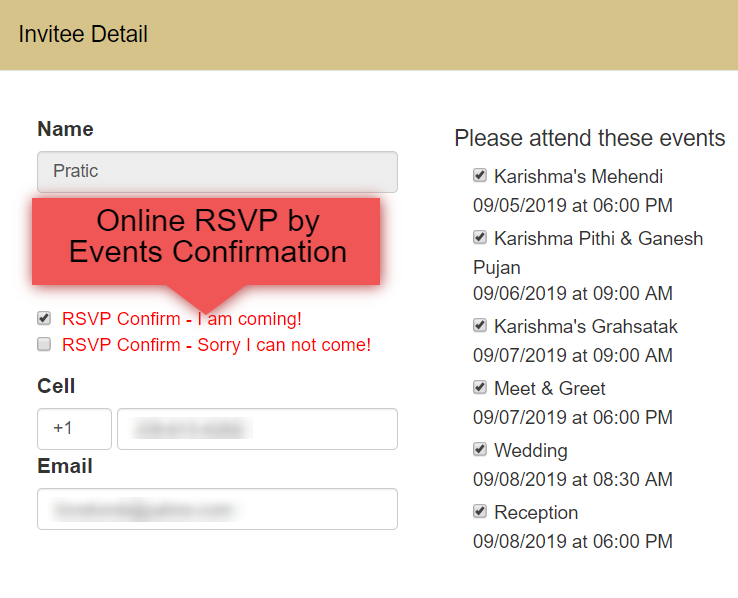Click the red Online RSVP callout banner

206,241
